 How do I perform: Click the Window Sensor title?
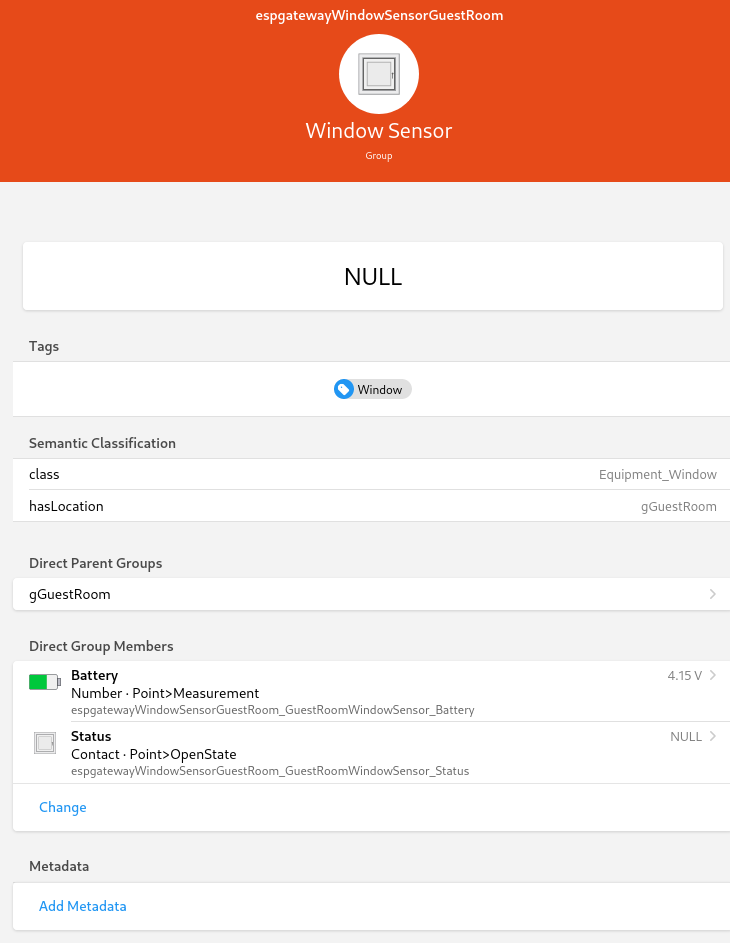tap(379, 131)
